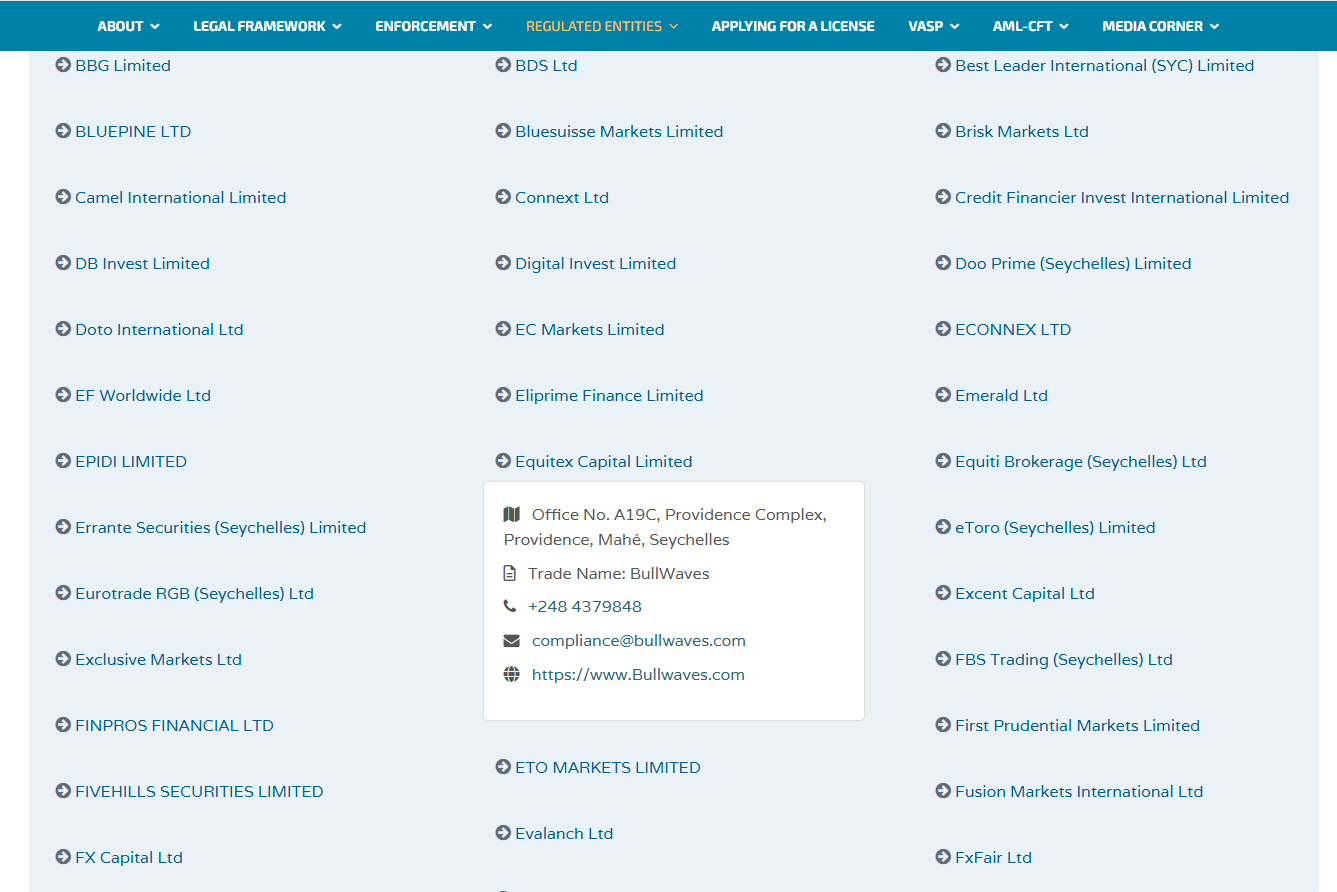Screen dimensions: 1337x892
Task: Expand the VASP menu chevron
Action: 955,26
